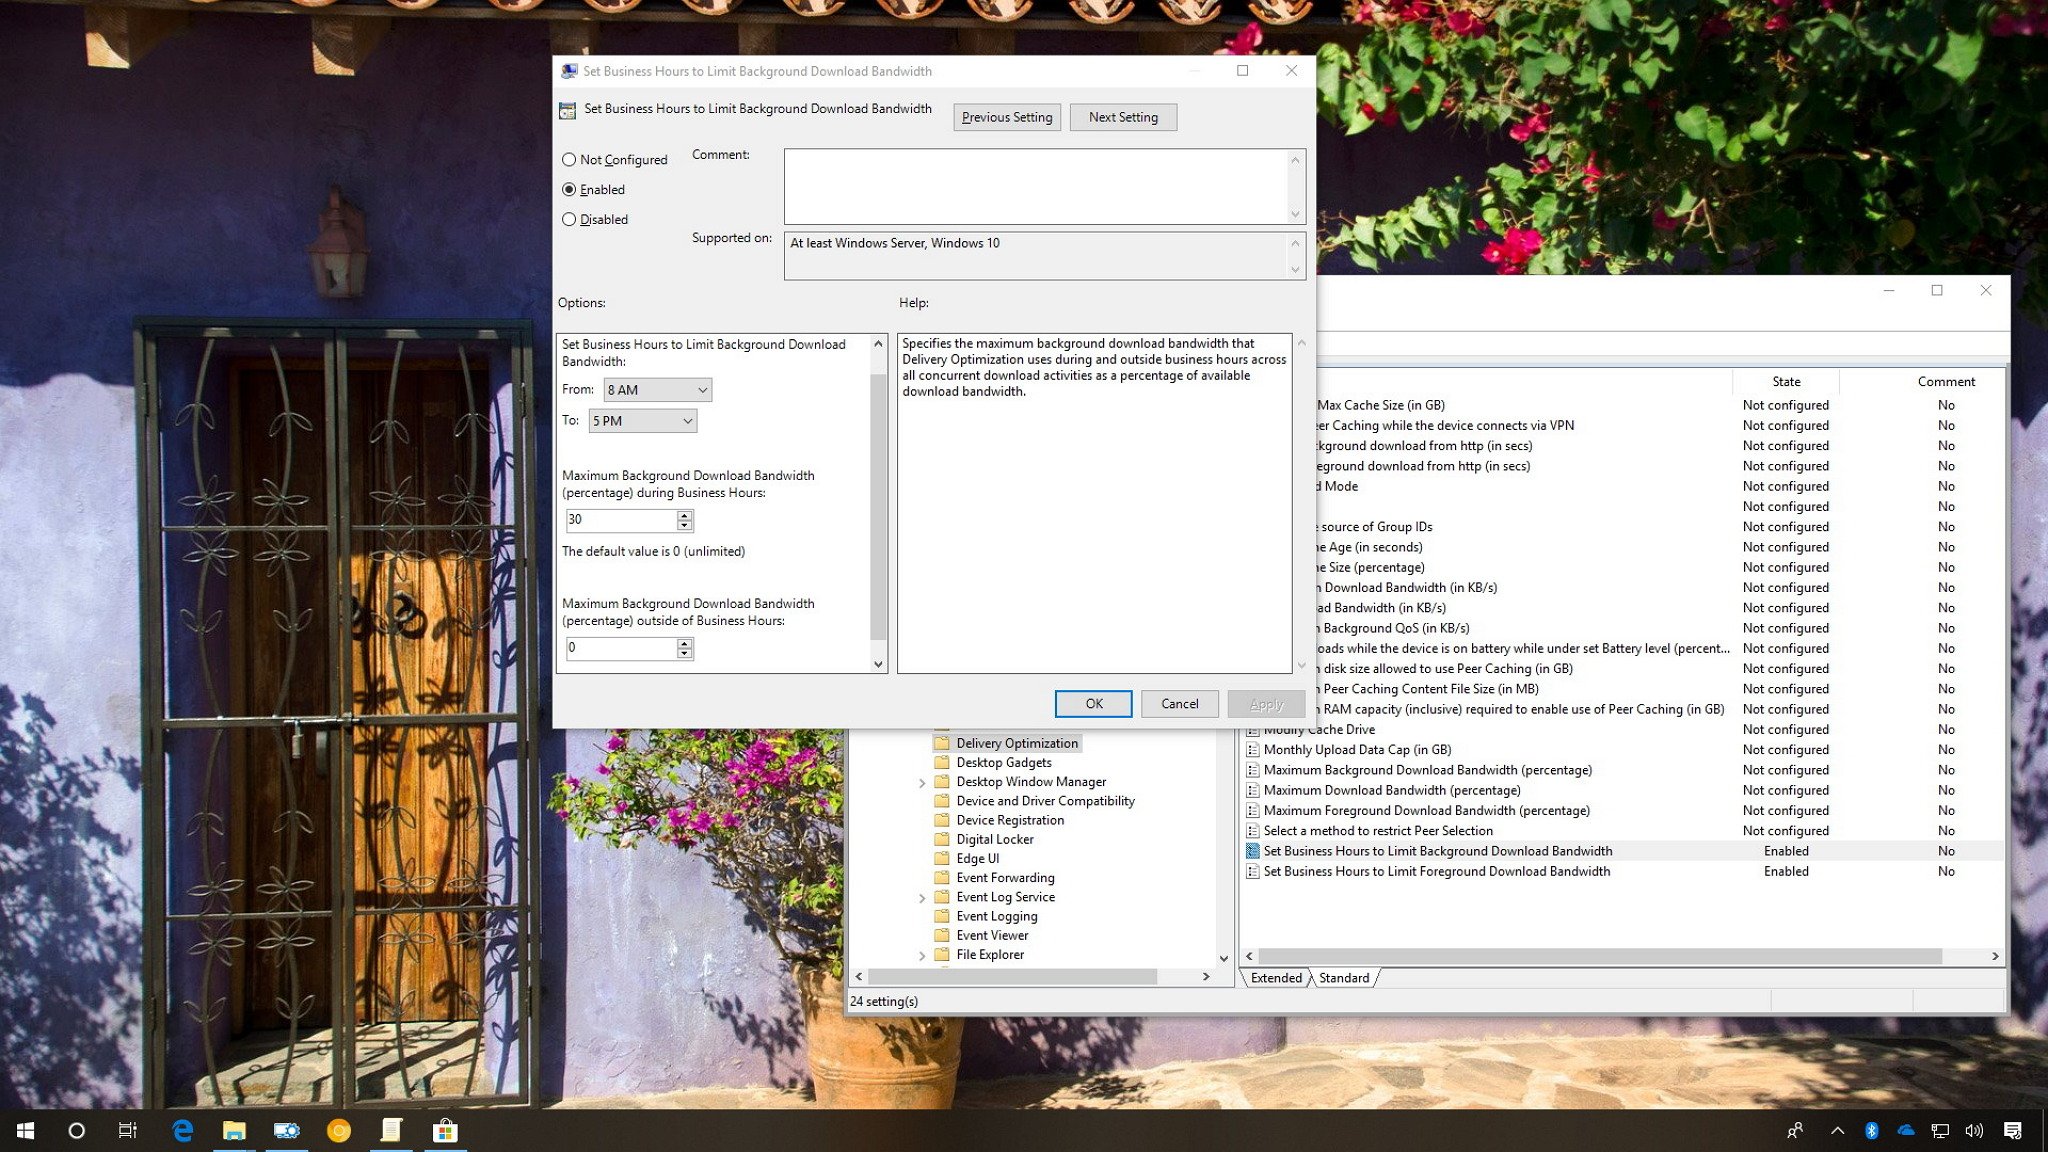Increment the business hours bandwidth percentage stepper

pyautogui.click(x=684, y=513)
